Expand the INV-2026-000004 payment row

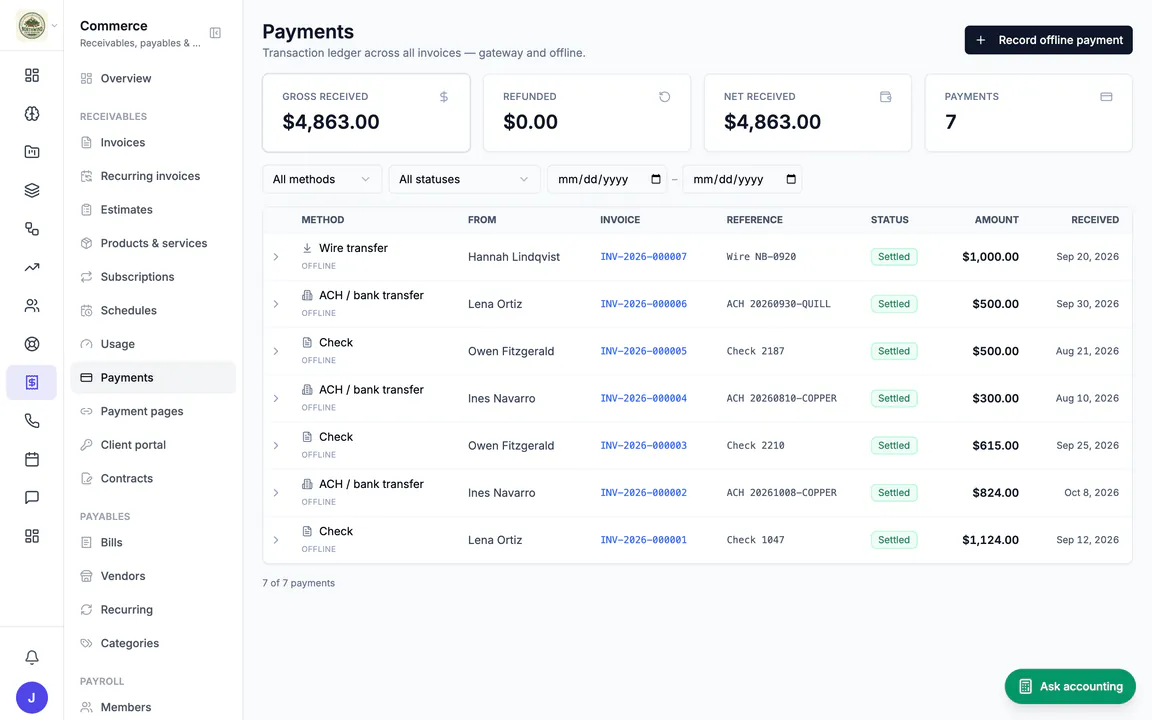coord(276,398)
